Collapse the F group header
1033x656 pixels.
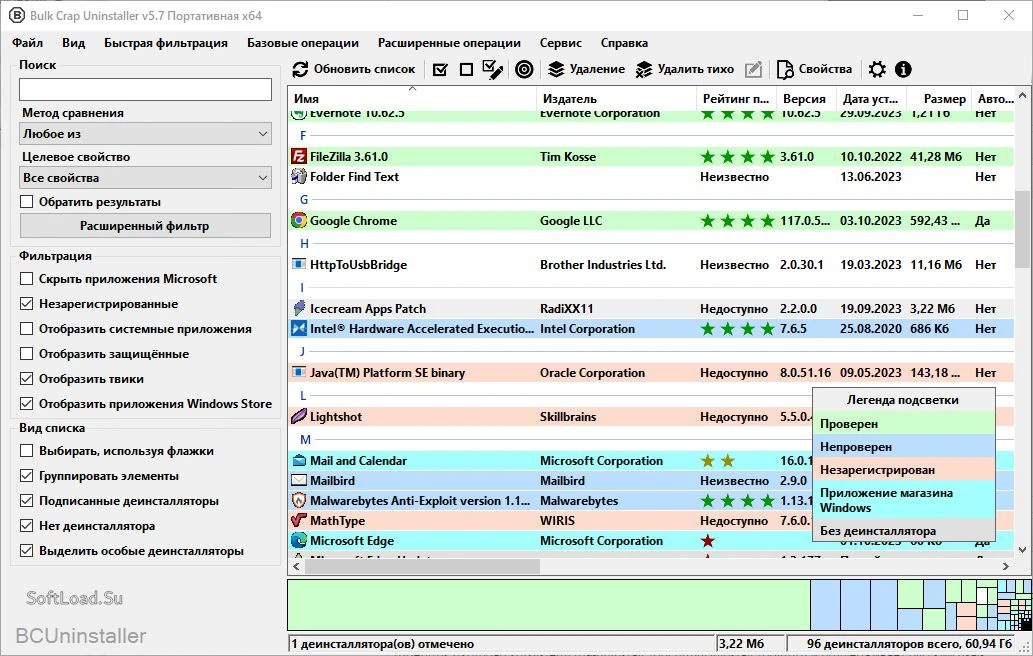pyautogui.click(x=303, y=136)
